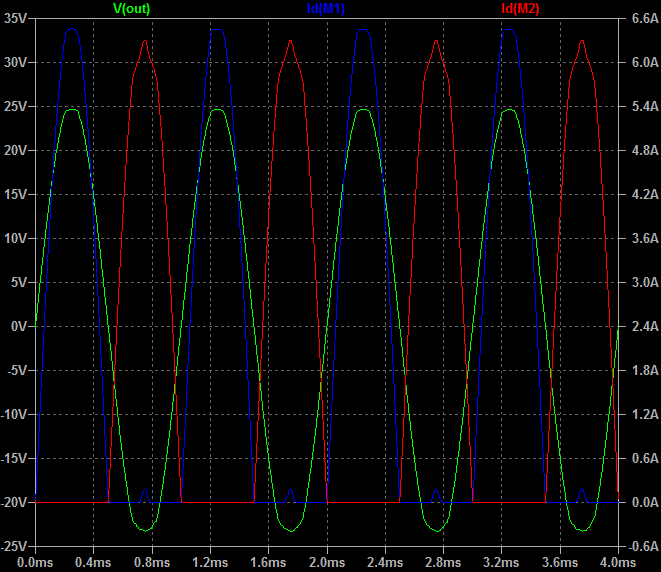Click the -0.6A right axis label
Image resolution: width=661 pixels, height=572 pixels.
coord(643,546)
